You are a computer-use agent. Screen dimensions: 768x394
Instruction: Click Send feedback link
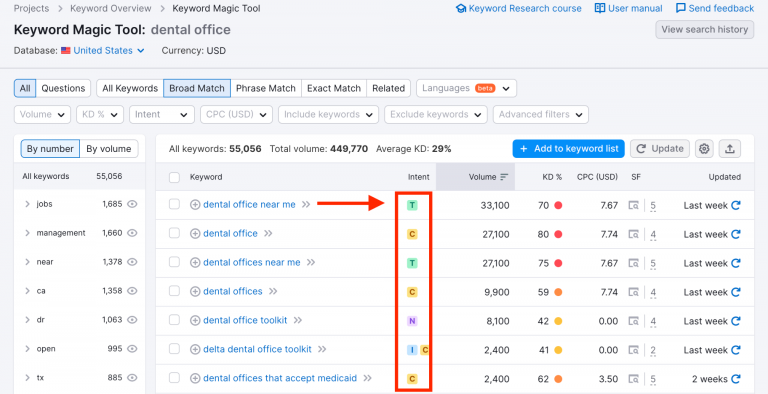point(715,8)
